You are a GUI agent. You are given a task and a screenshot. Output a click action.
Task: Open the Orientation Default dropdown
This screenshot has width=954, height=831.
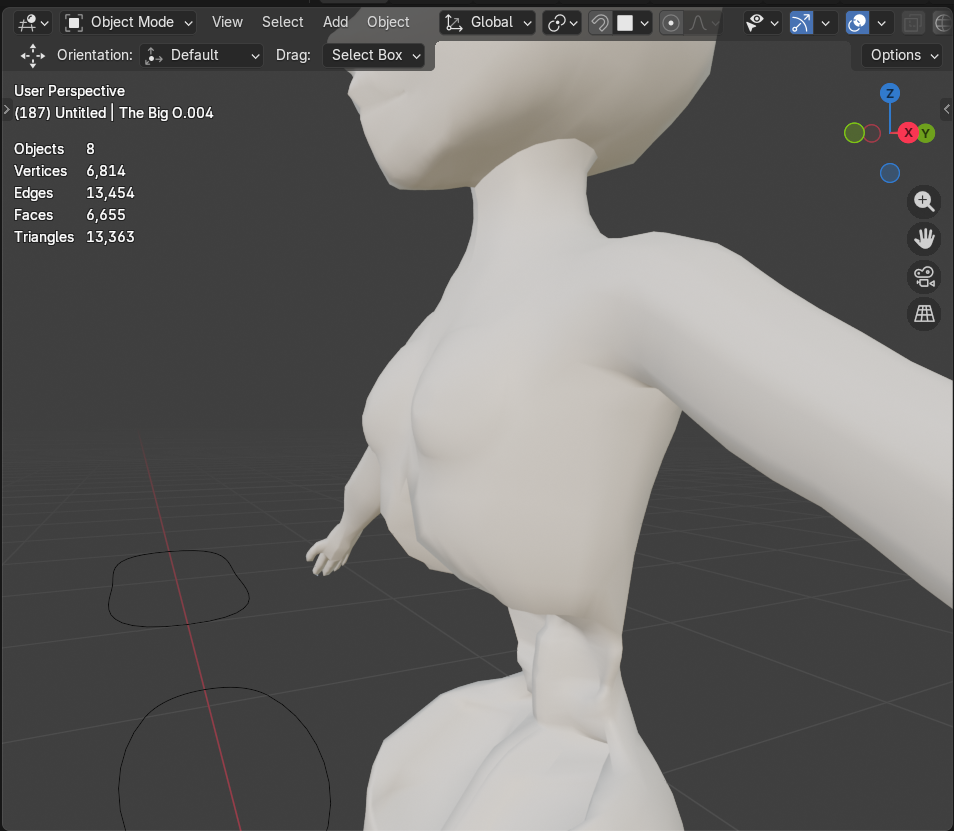click(x=201, y=55)
